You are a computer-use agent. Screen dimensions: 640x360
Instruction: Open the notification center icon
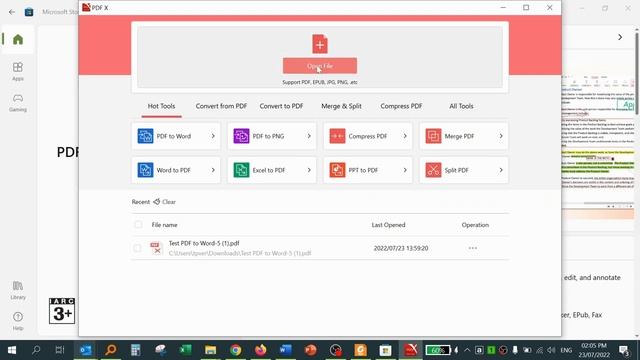(x=624, y=350)
